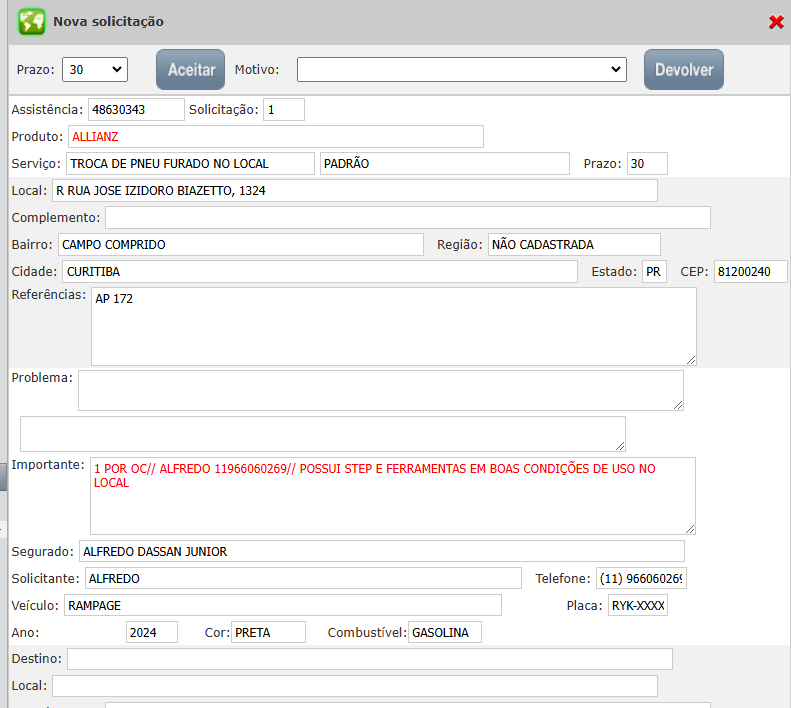Click the Bairro field CAMPO COMPRIDO

pos(240,244)
